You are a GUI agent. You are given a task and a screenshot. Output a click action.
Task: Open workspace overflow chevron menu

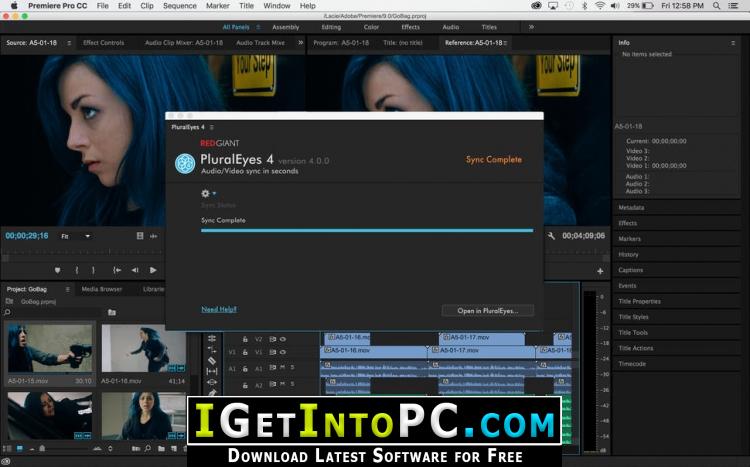531,27
